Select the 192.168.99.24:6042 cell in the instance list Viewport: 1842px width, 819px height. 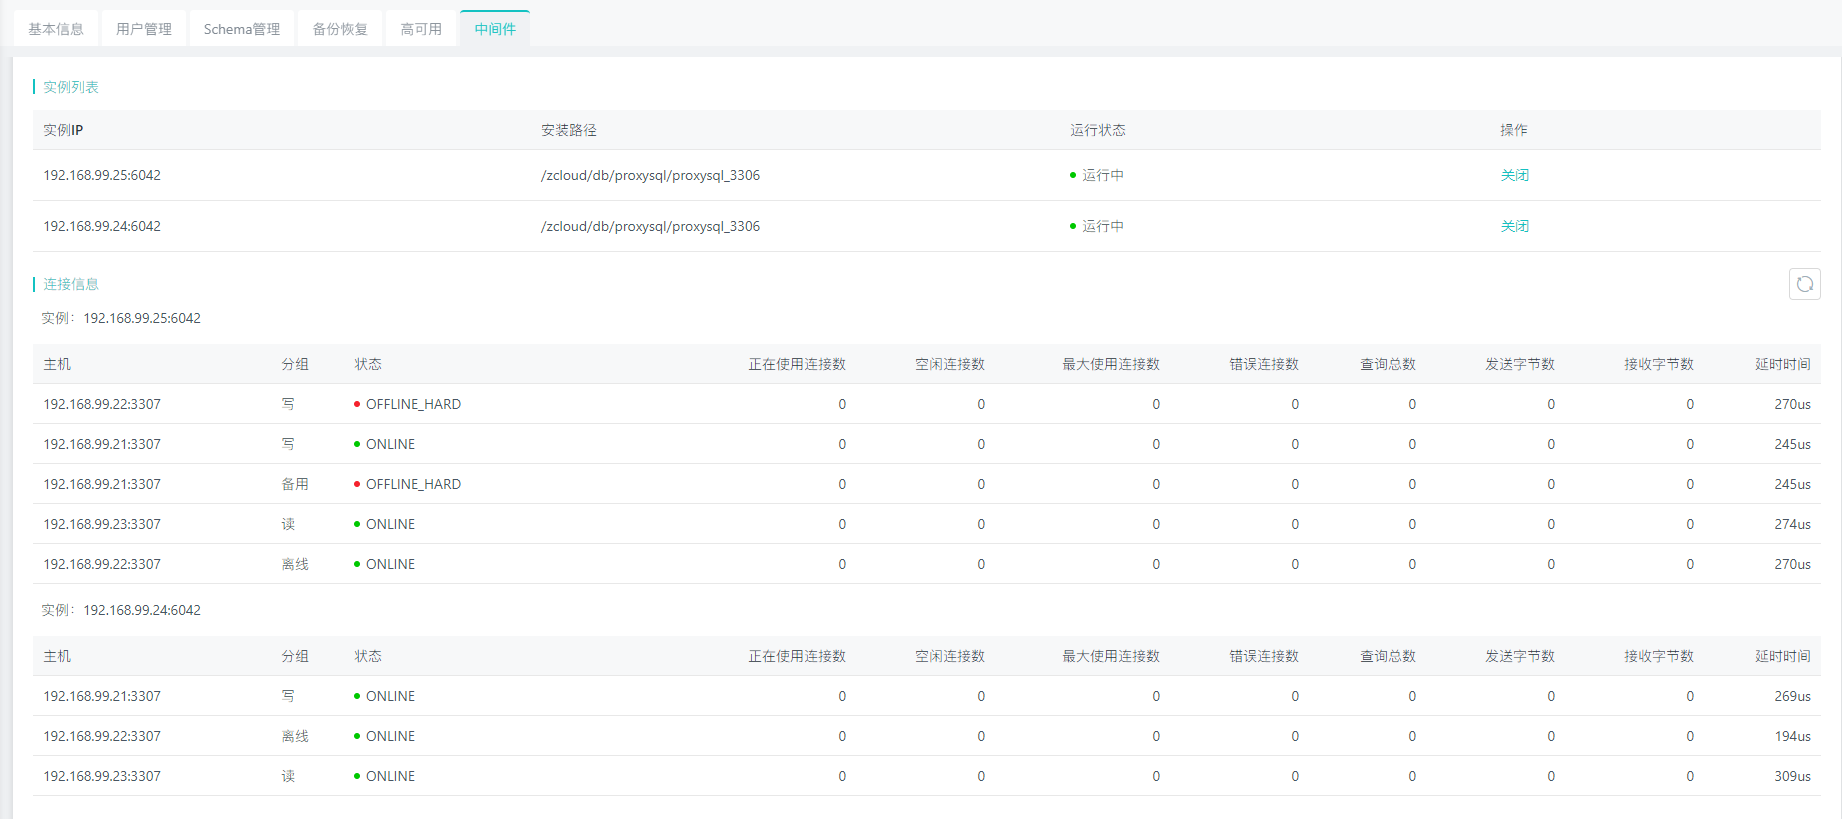[x=102, y=226]
